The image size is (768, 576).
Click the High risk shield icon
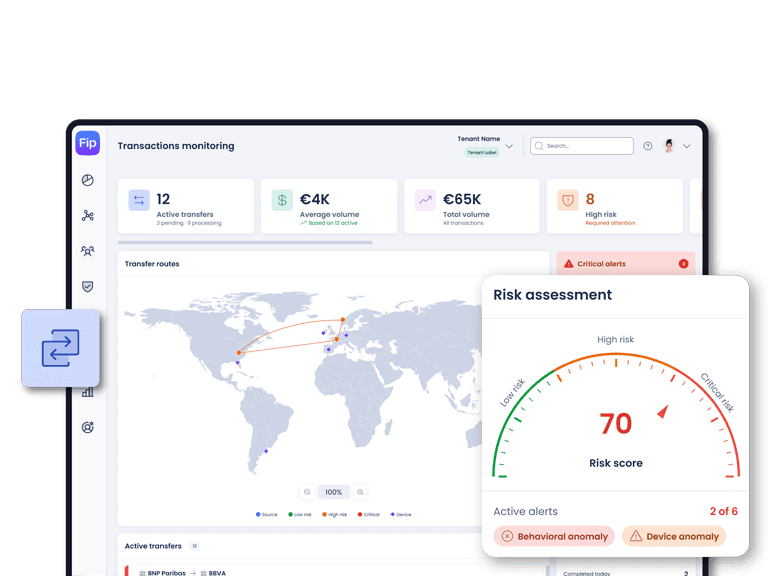click(568, 200)
